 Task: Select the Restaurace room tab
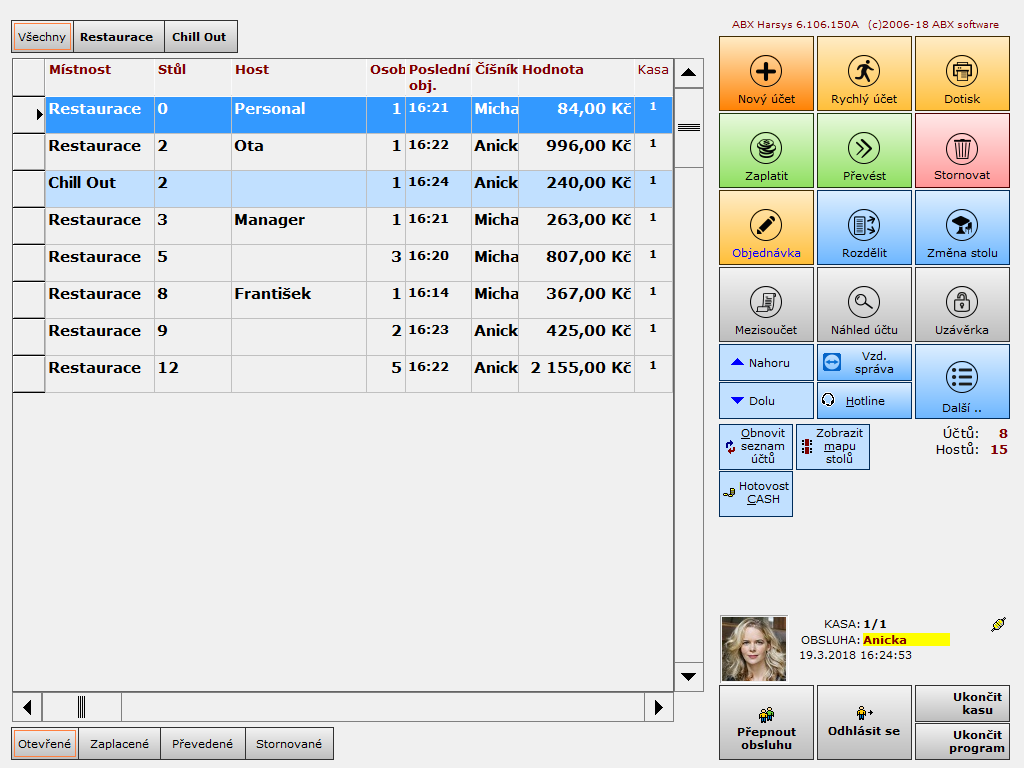[x=117, y=37]
